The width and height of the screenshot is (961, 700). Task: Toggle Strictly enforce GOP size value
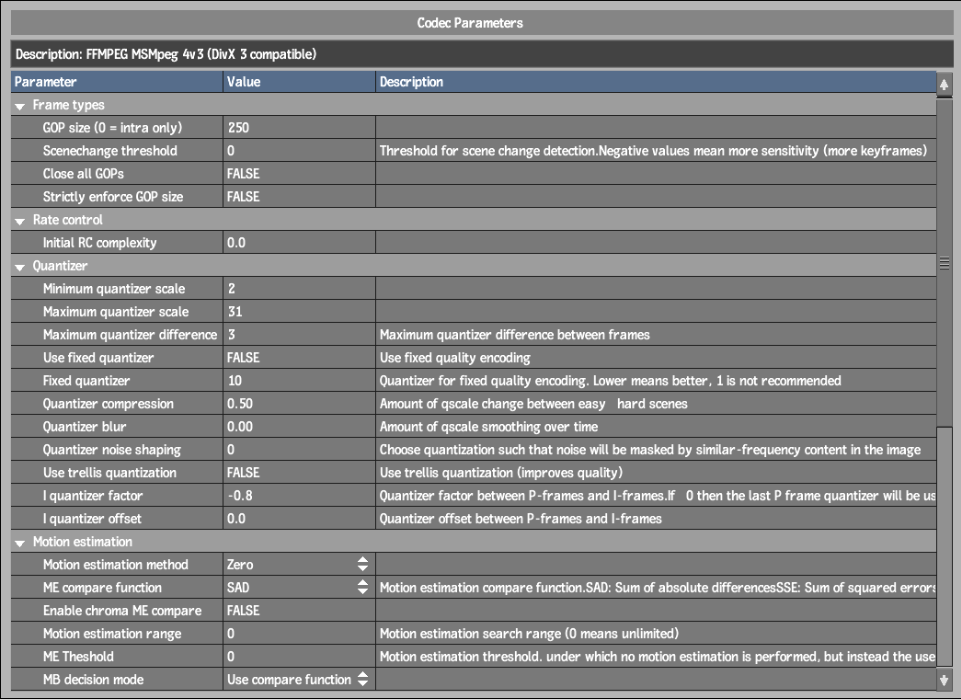(x=299, y=197)
